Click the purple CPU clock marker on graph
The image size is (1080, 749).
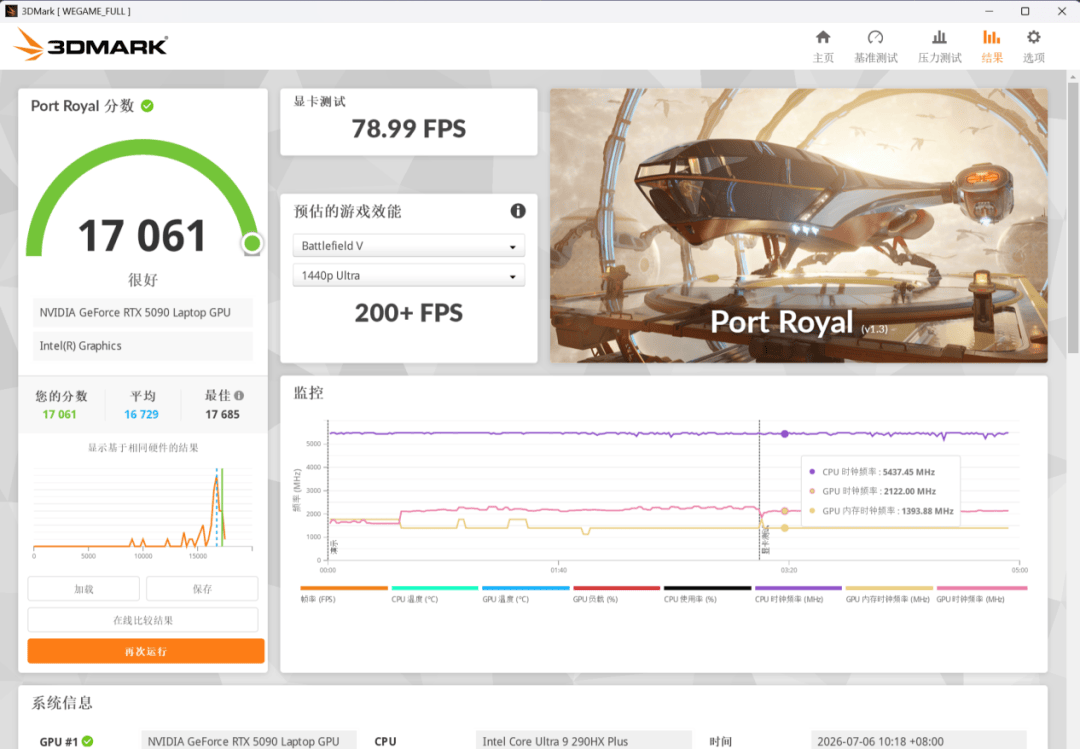[785, 433]
